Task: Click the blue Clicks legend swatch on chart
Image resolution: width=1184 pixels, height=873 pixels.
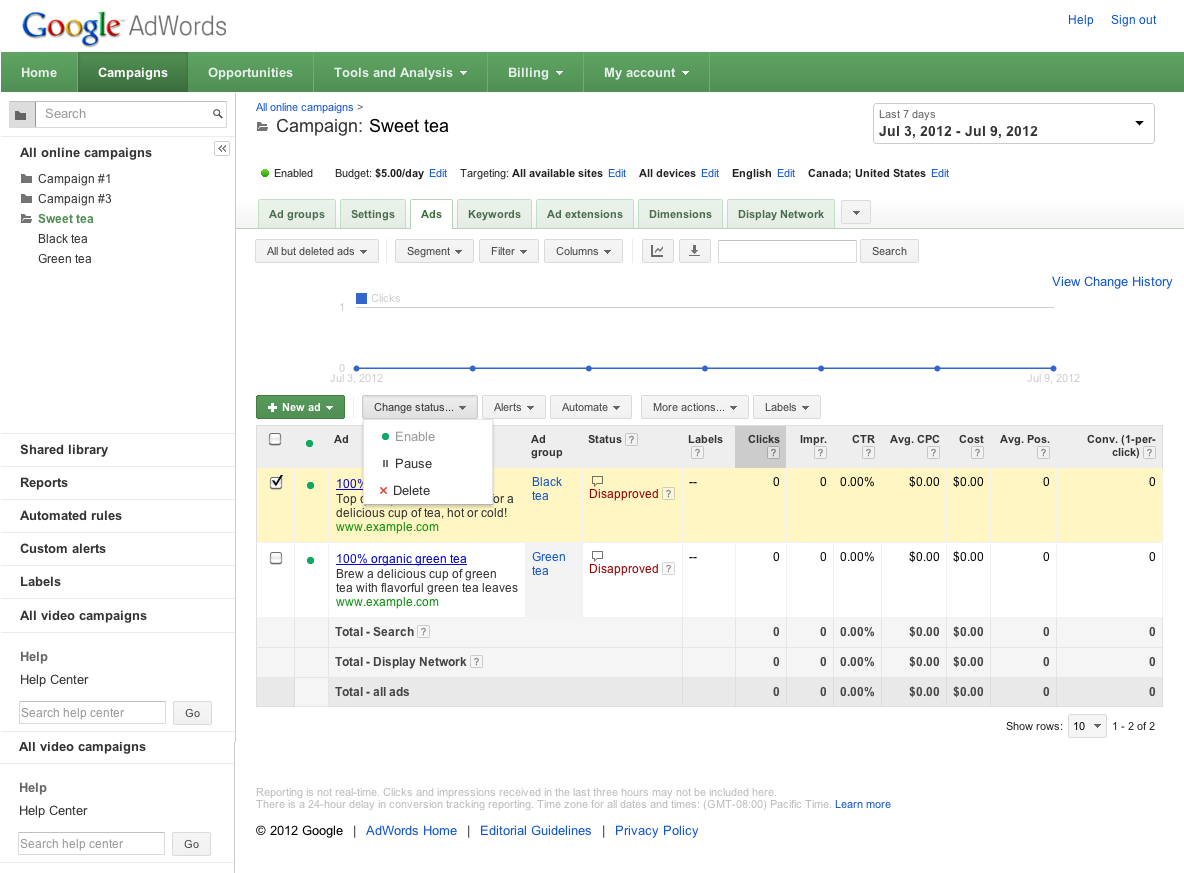Action: click(362, 298)
